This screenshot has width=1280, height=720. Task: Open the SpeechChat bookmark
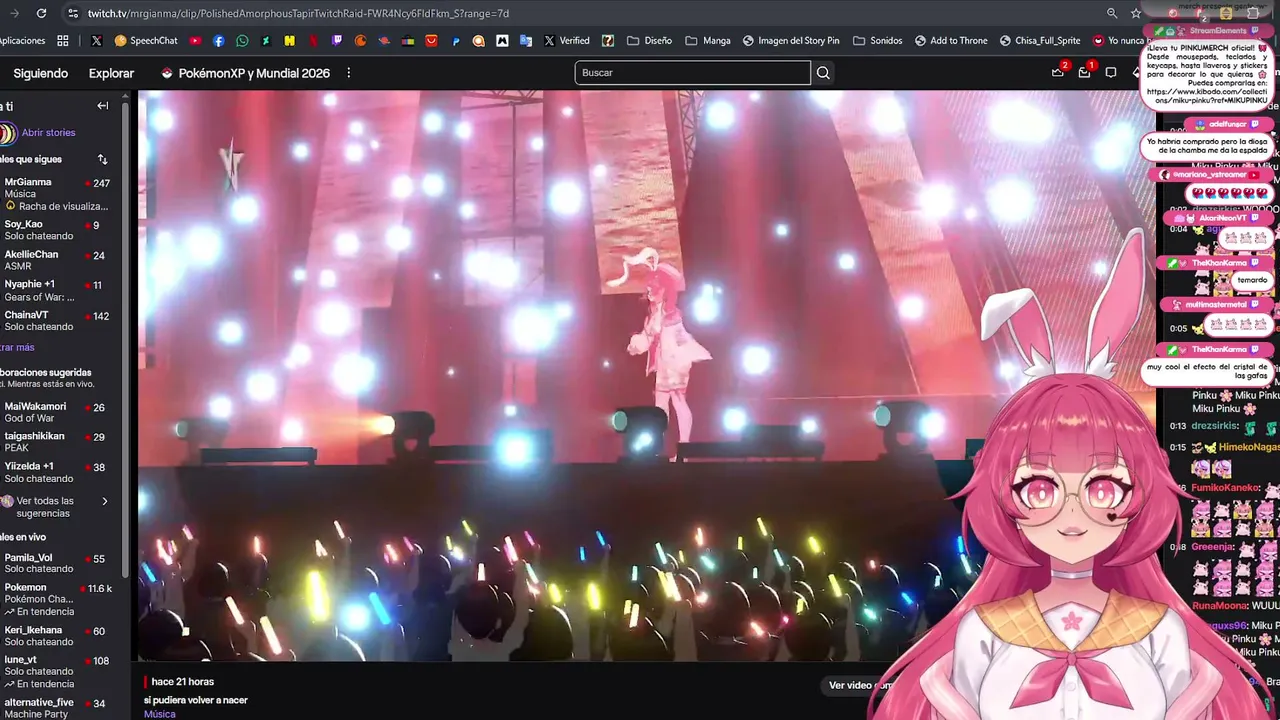[146, 41]
